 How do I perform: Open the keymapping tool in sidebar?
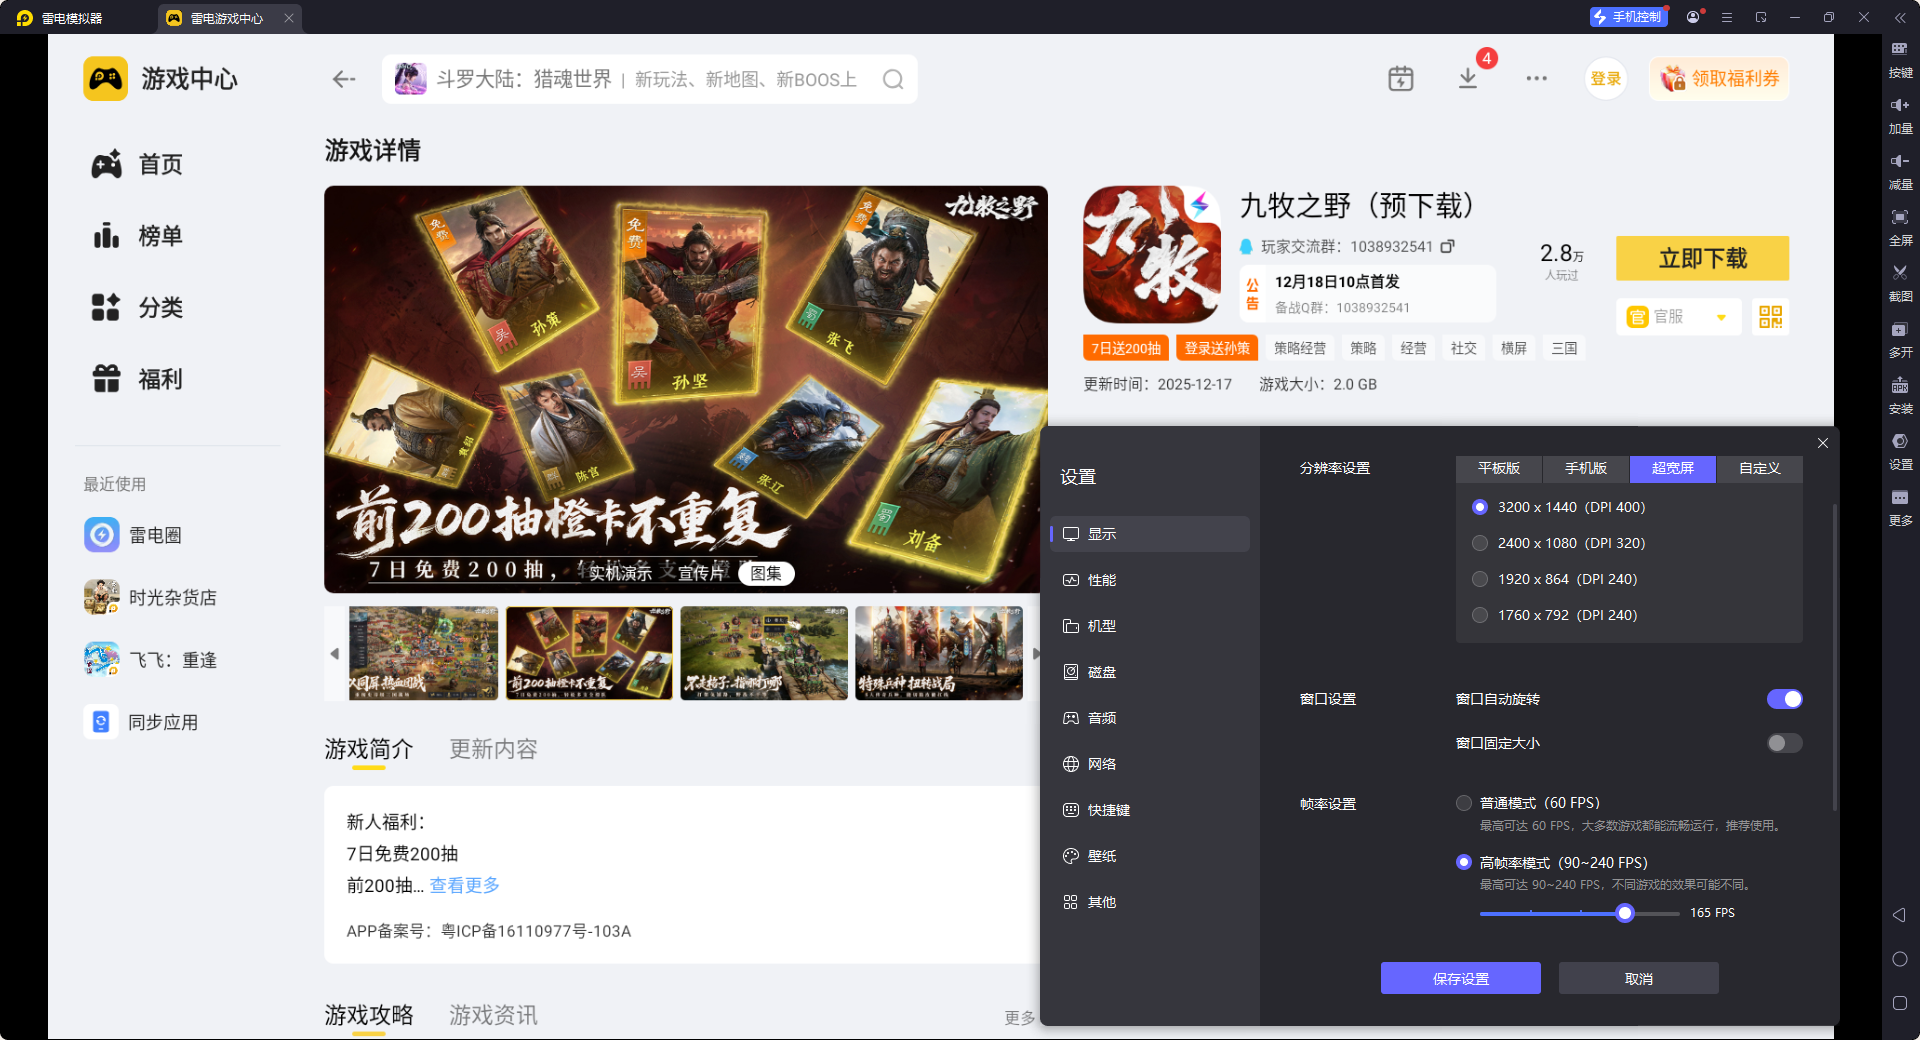(x=1899, y=58)
